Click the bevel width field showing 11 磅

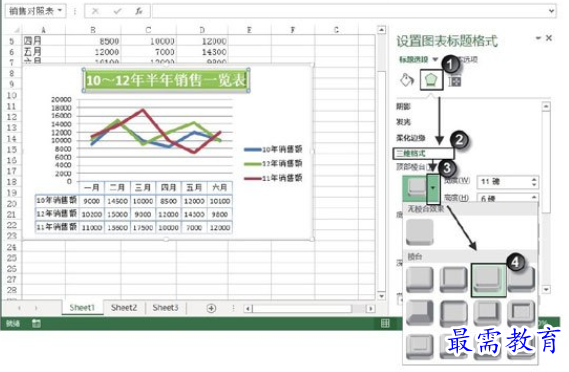coord(504,181)
